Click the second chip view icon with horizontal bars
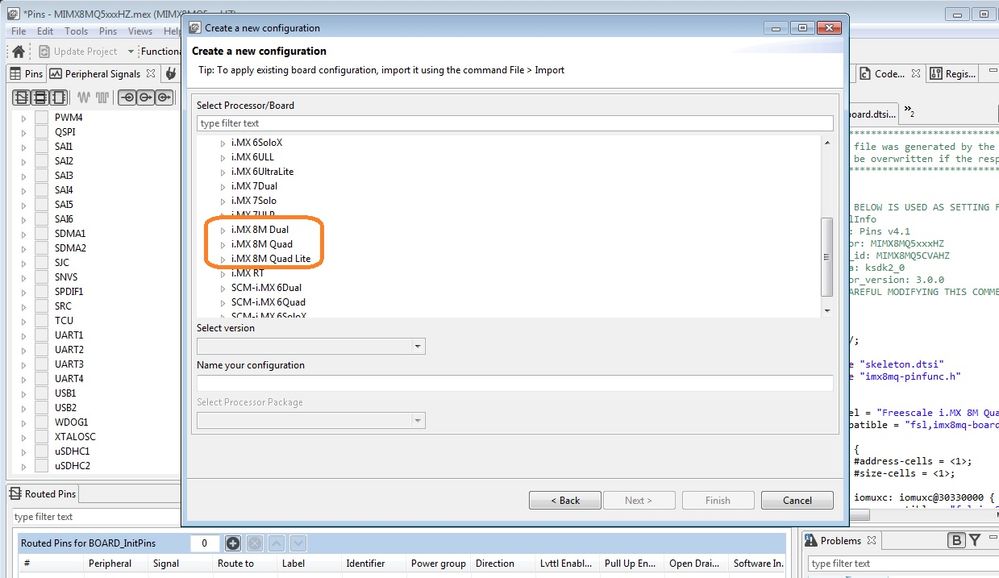The width and height of the screenshot is (999, 578). pos(40,98)
